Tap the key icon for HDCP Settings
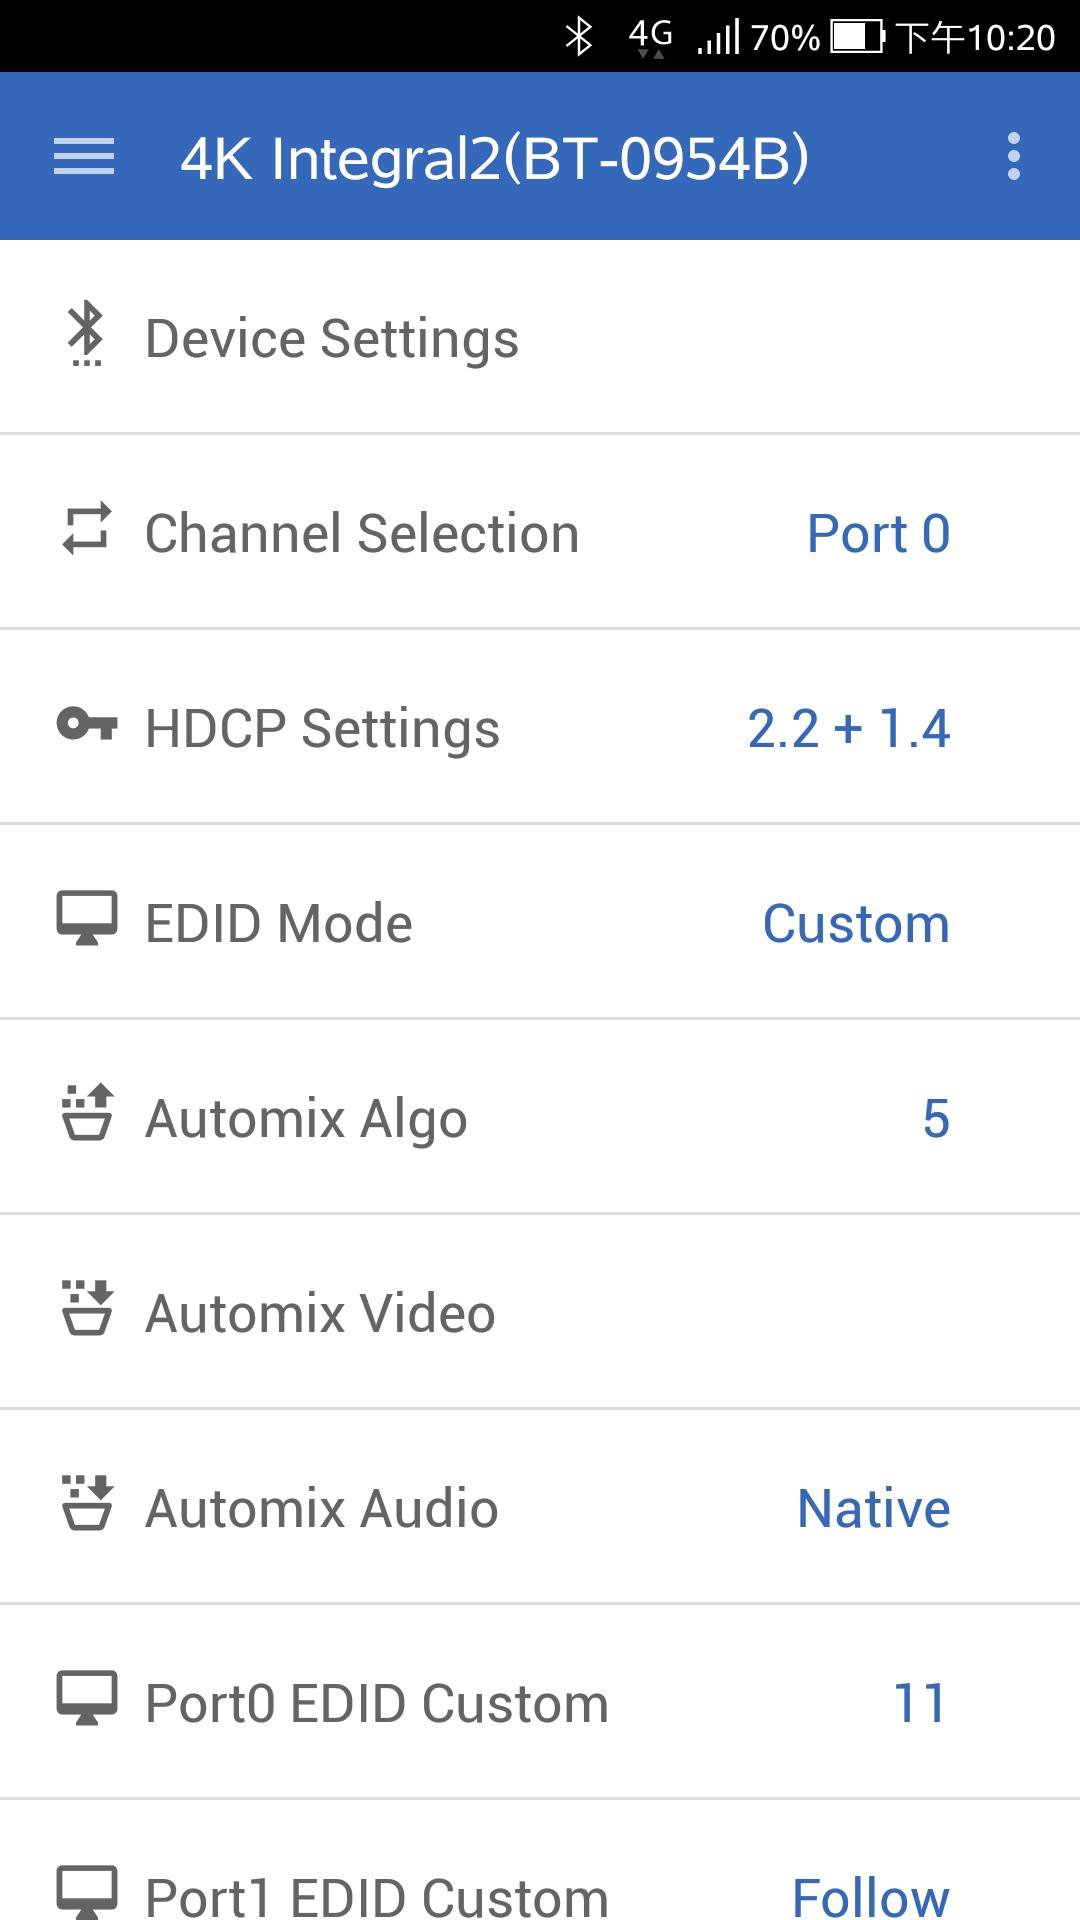Screen dimensions: 1080x1920 click(x=86, y=724)
